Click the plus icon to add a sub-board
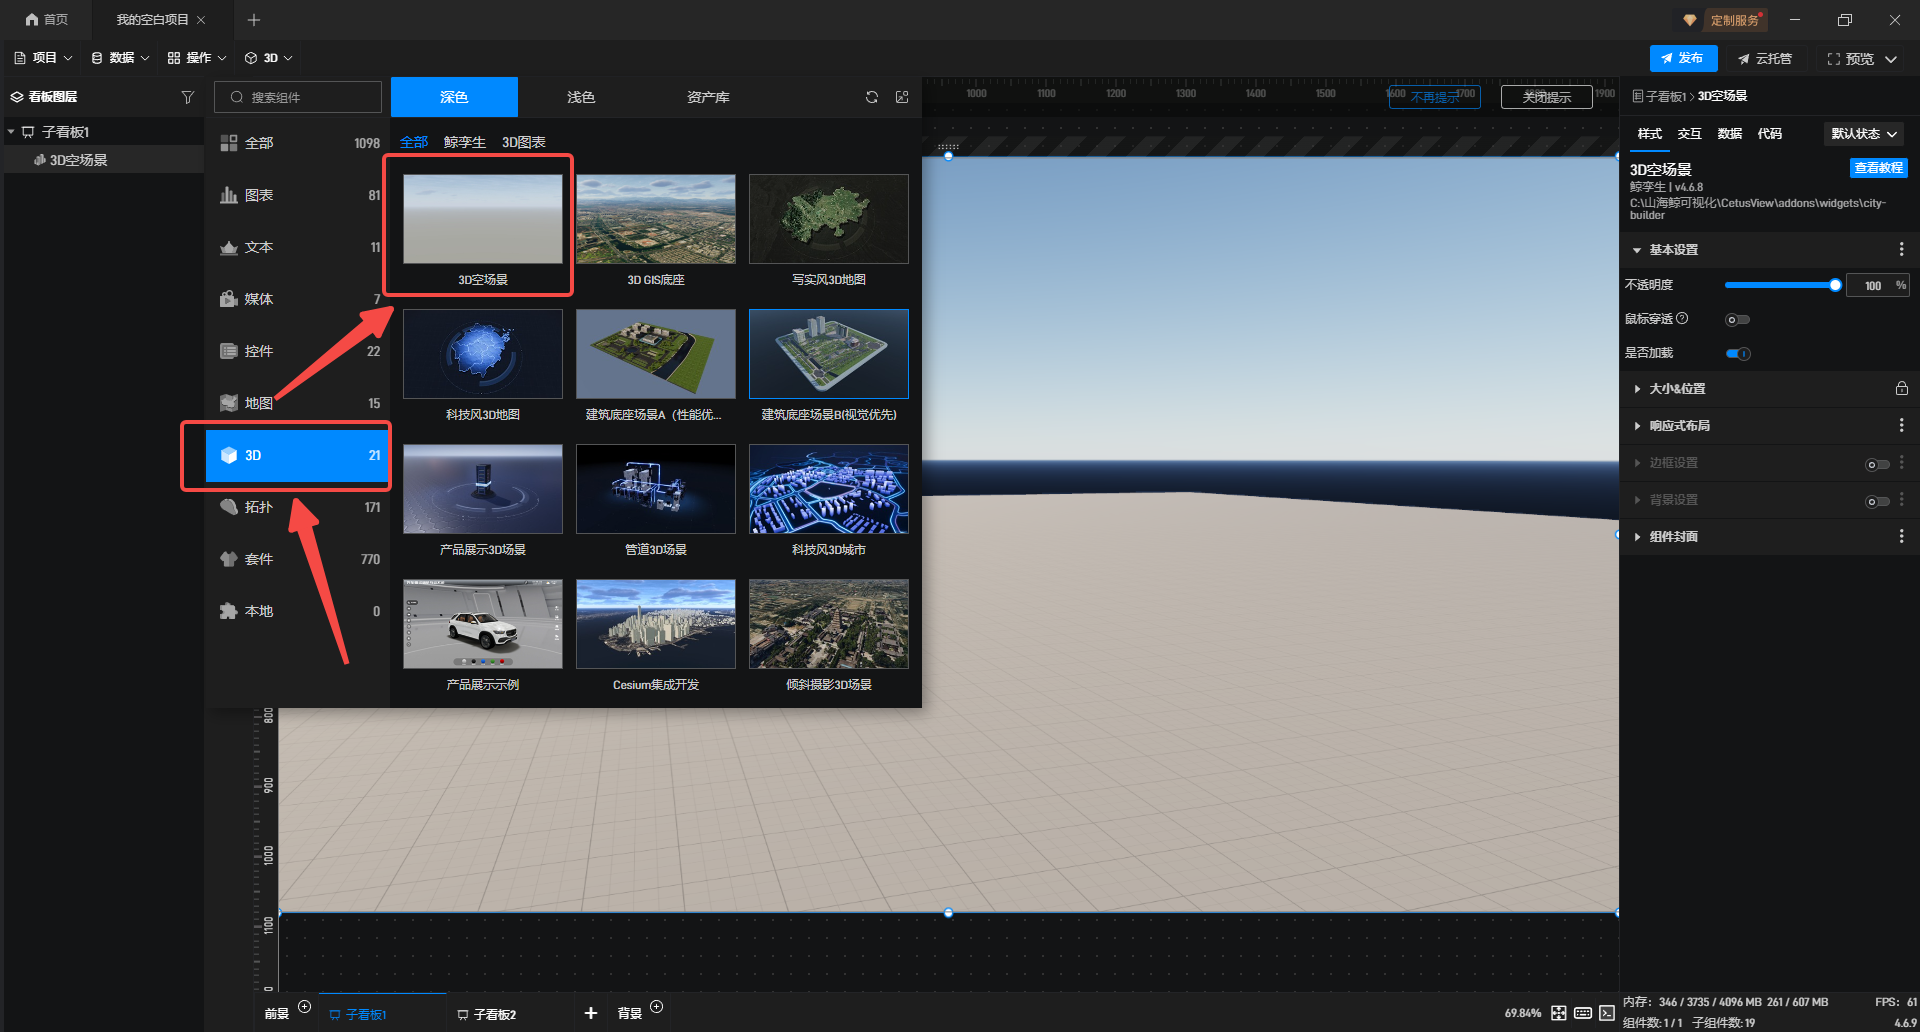Image resolution: width=1920 pixels, height=1032 pixels. [x=591, y=1013]
